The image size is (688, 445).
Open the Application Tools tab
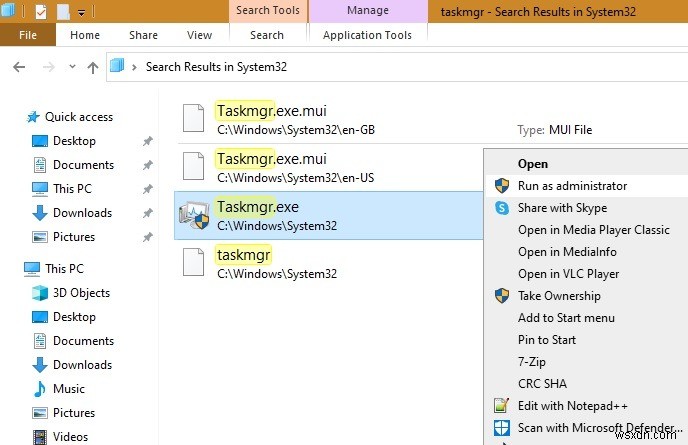point(367,35)
